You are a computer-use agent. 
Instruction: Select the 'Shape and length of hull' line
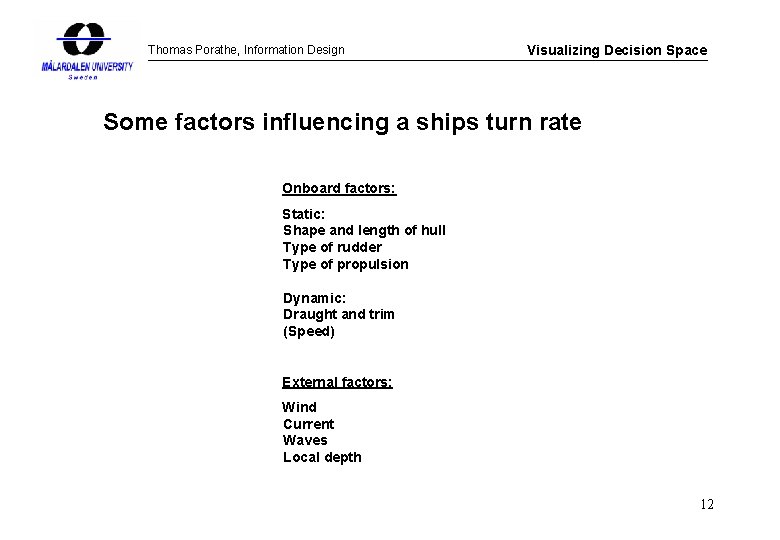click(x=364, y=230)
